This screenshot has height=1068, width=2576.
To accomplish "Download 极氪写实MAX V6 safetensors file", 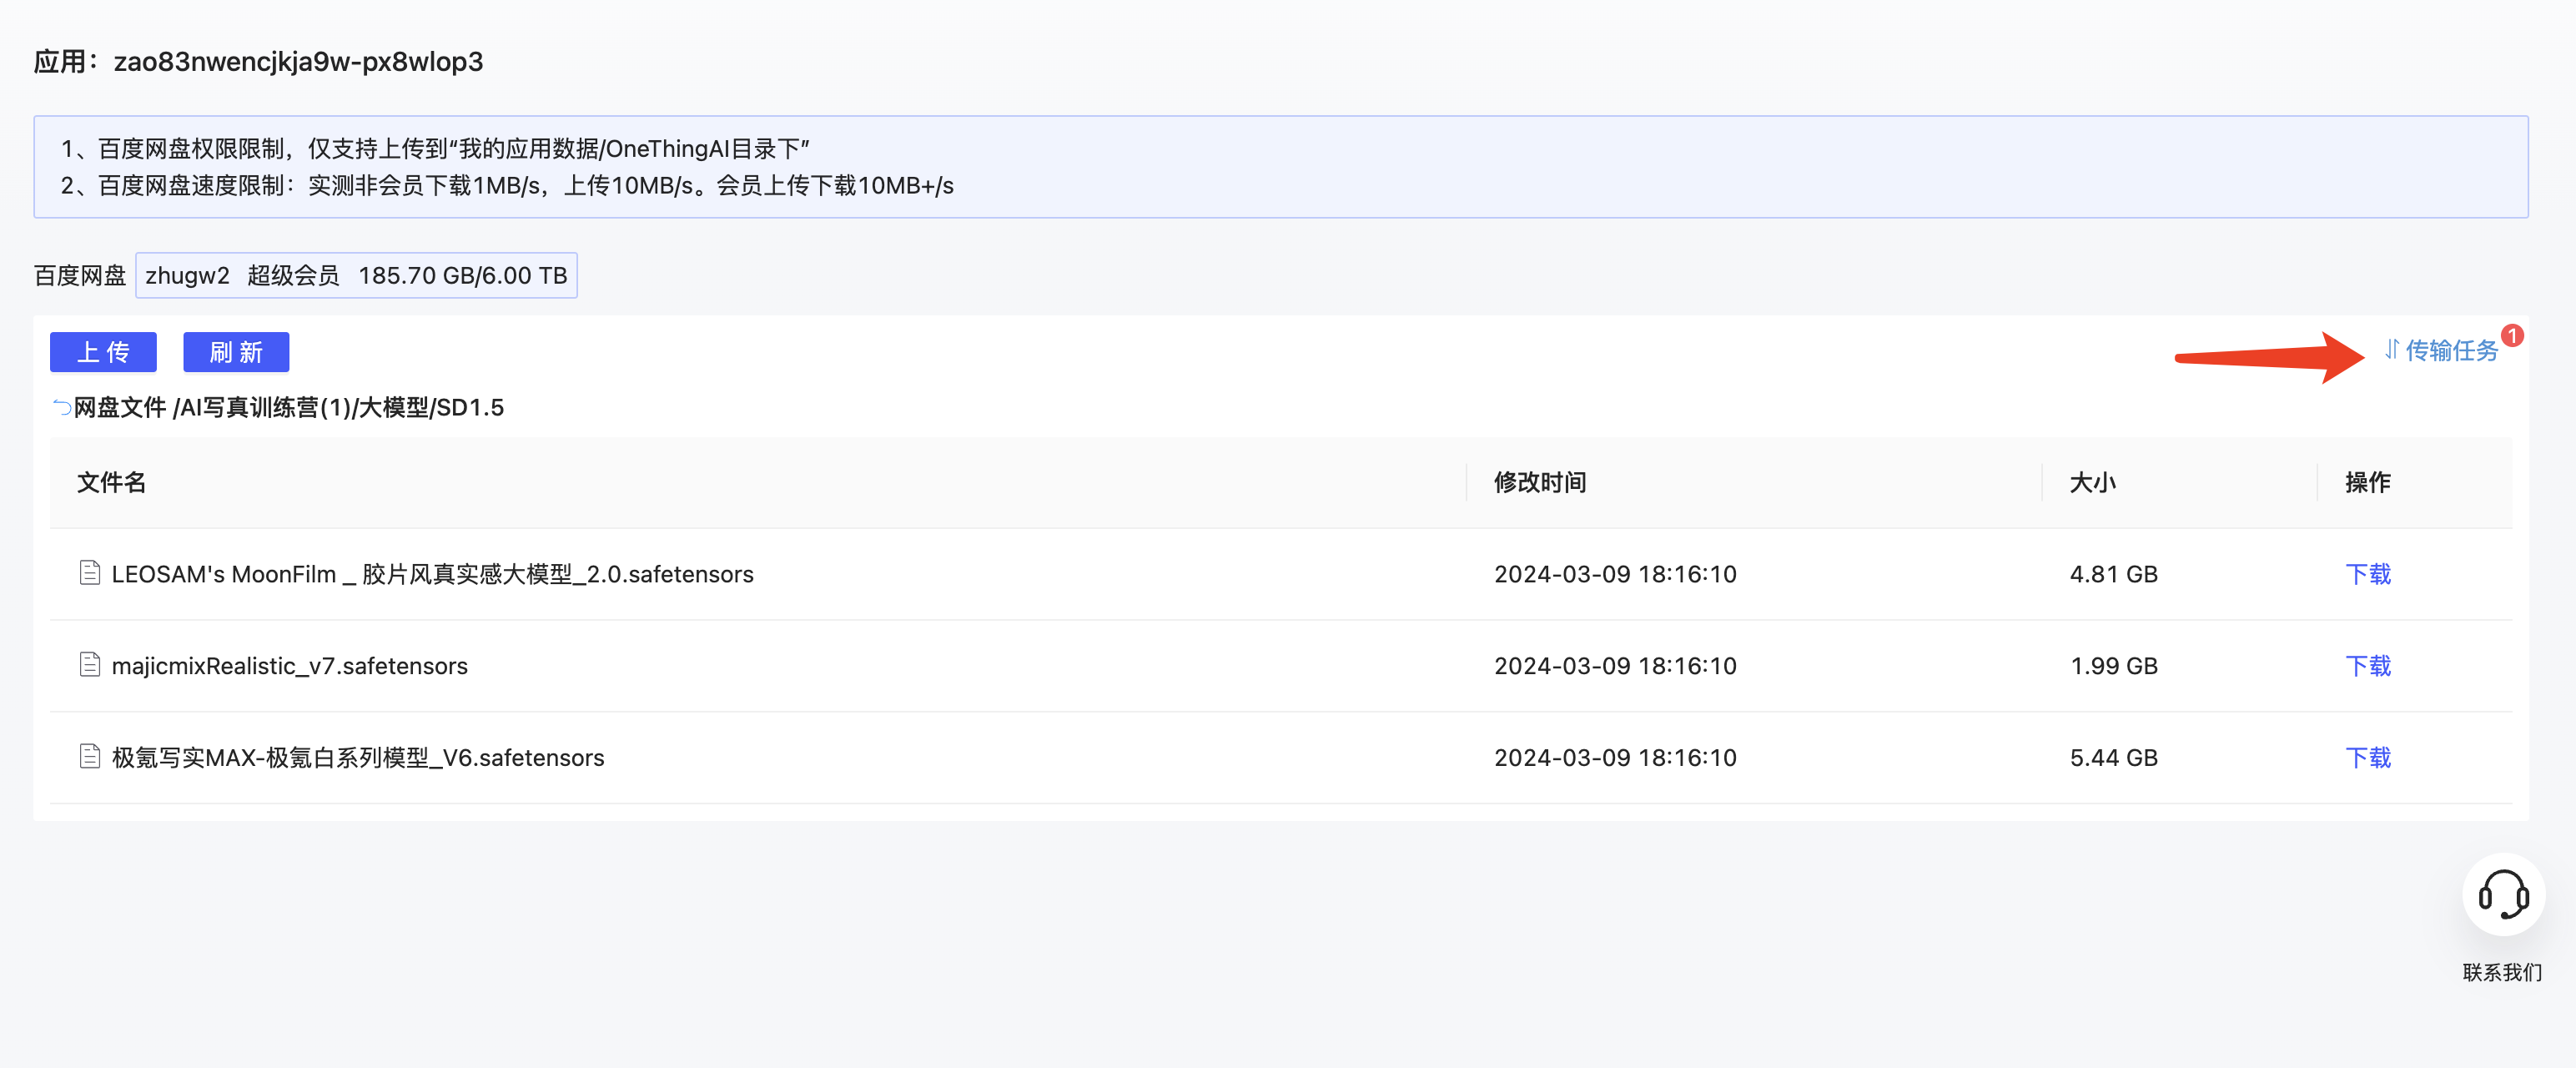I will tap(2367, 758).
